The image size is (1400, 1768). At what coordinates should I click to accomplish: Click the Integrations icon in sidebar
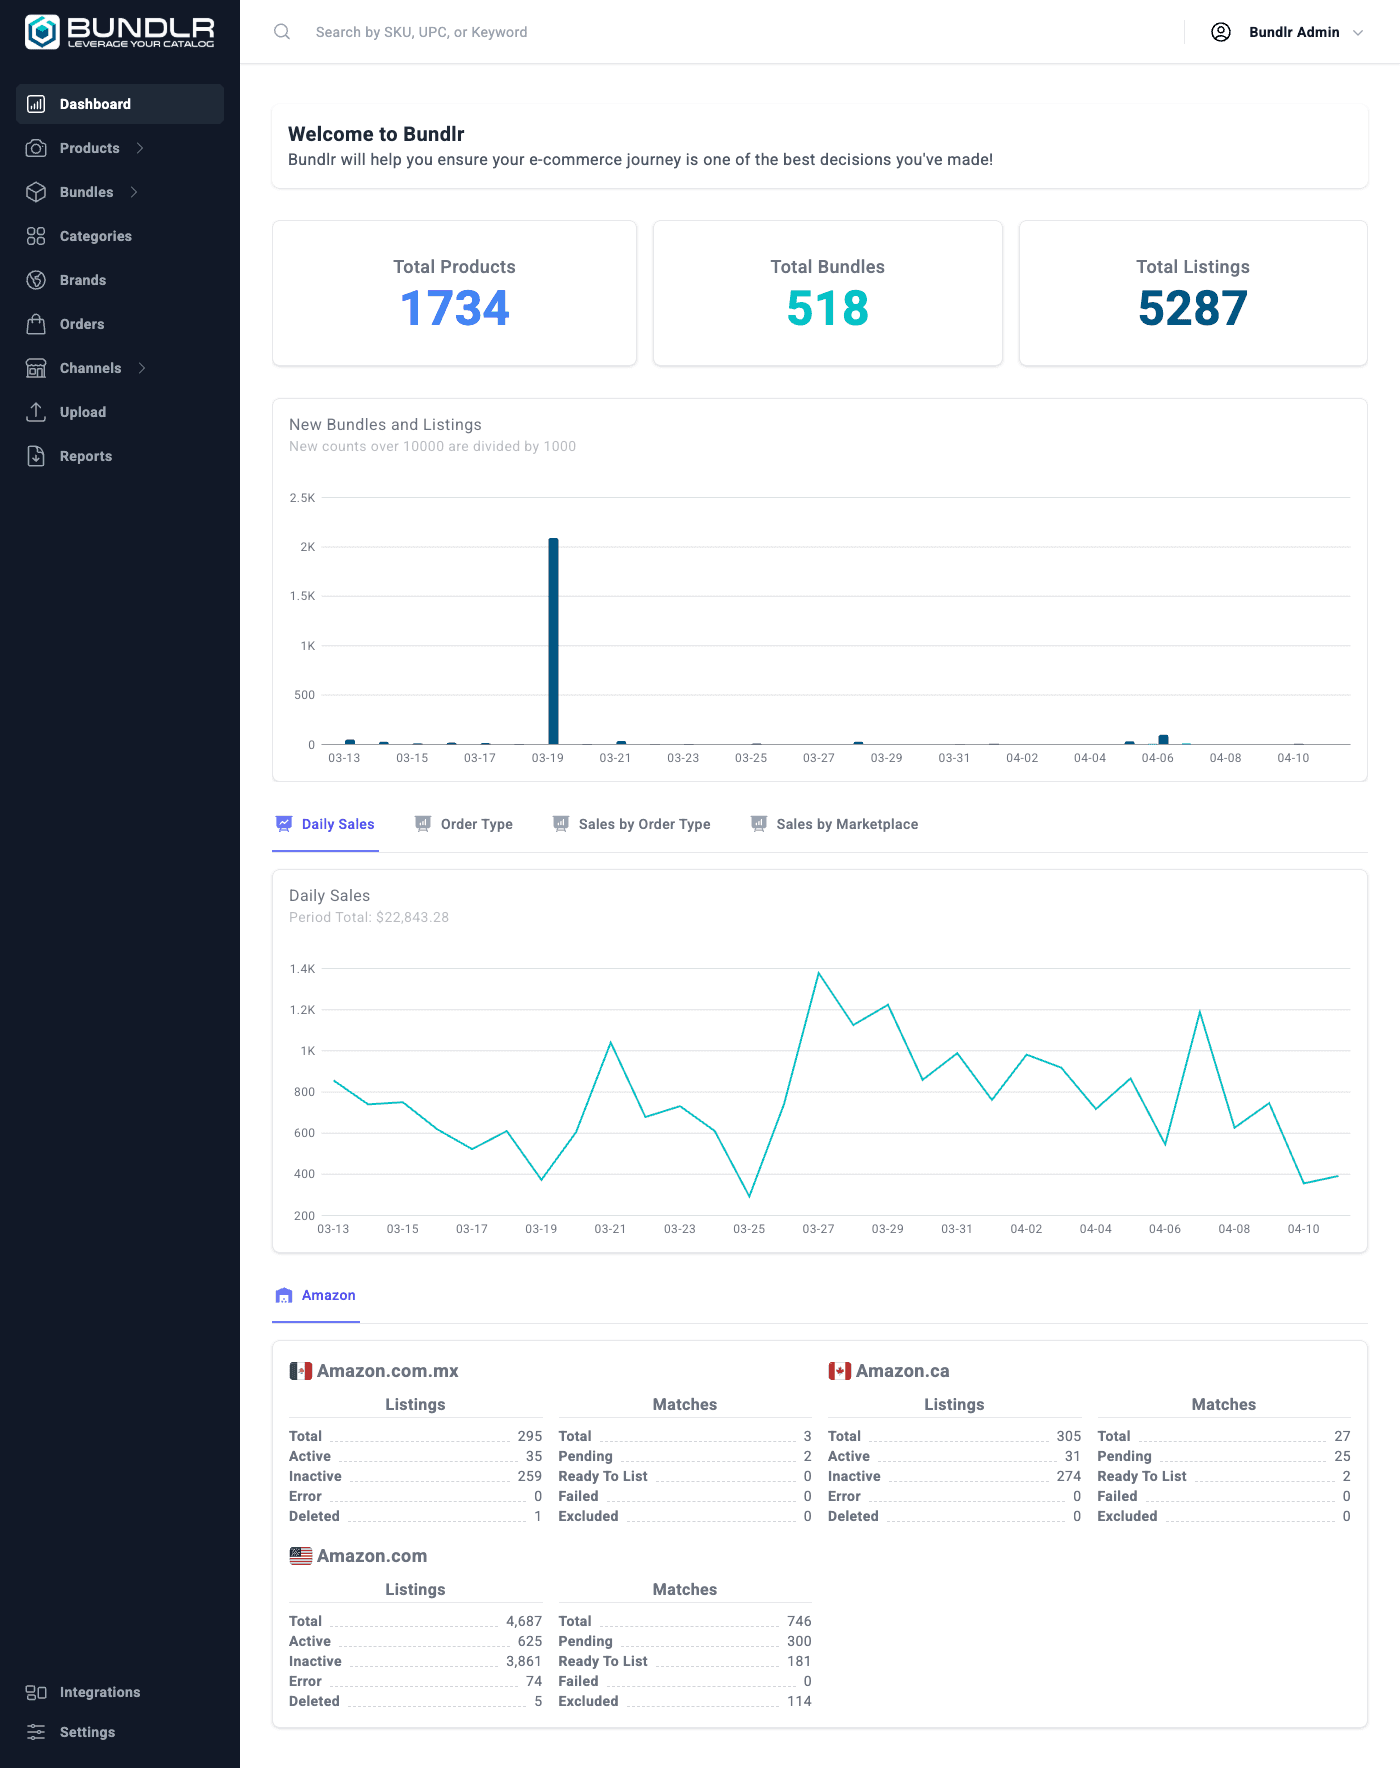pyautogui.click(x=36, y=1692)
